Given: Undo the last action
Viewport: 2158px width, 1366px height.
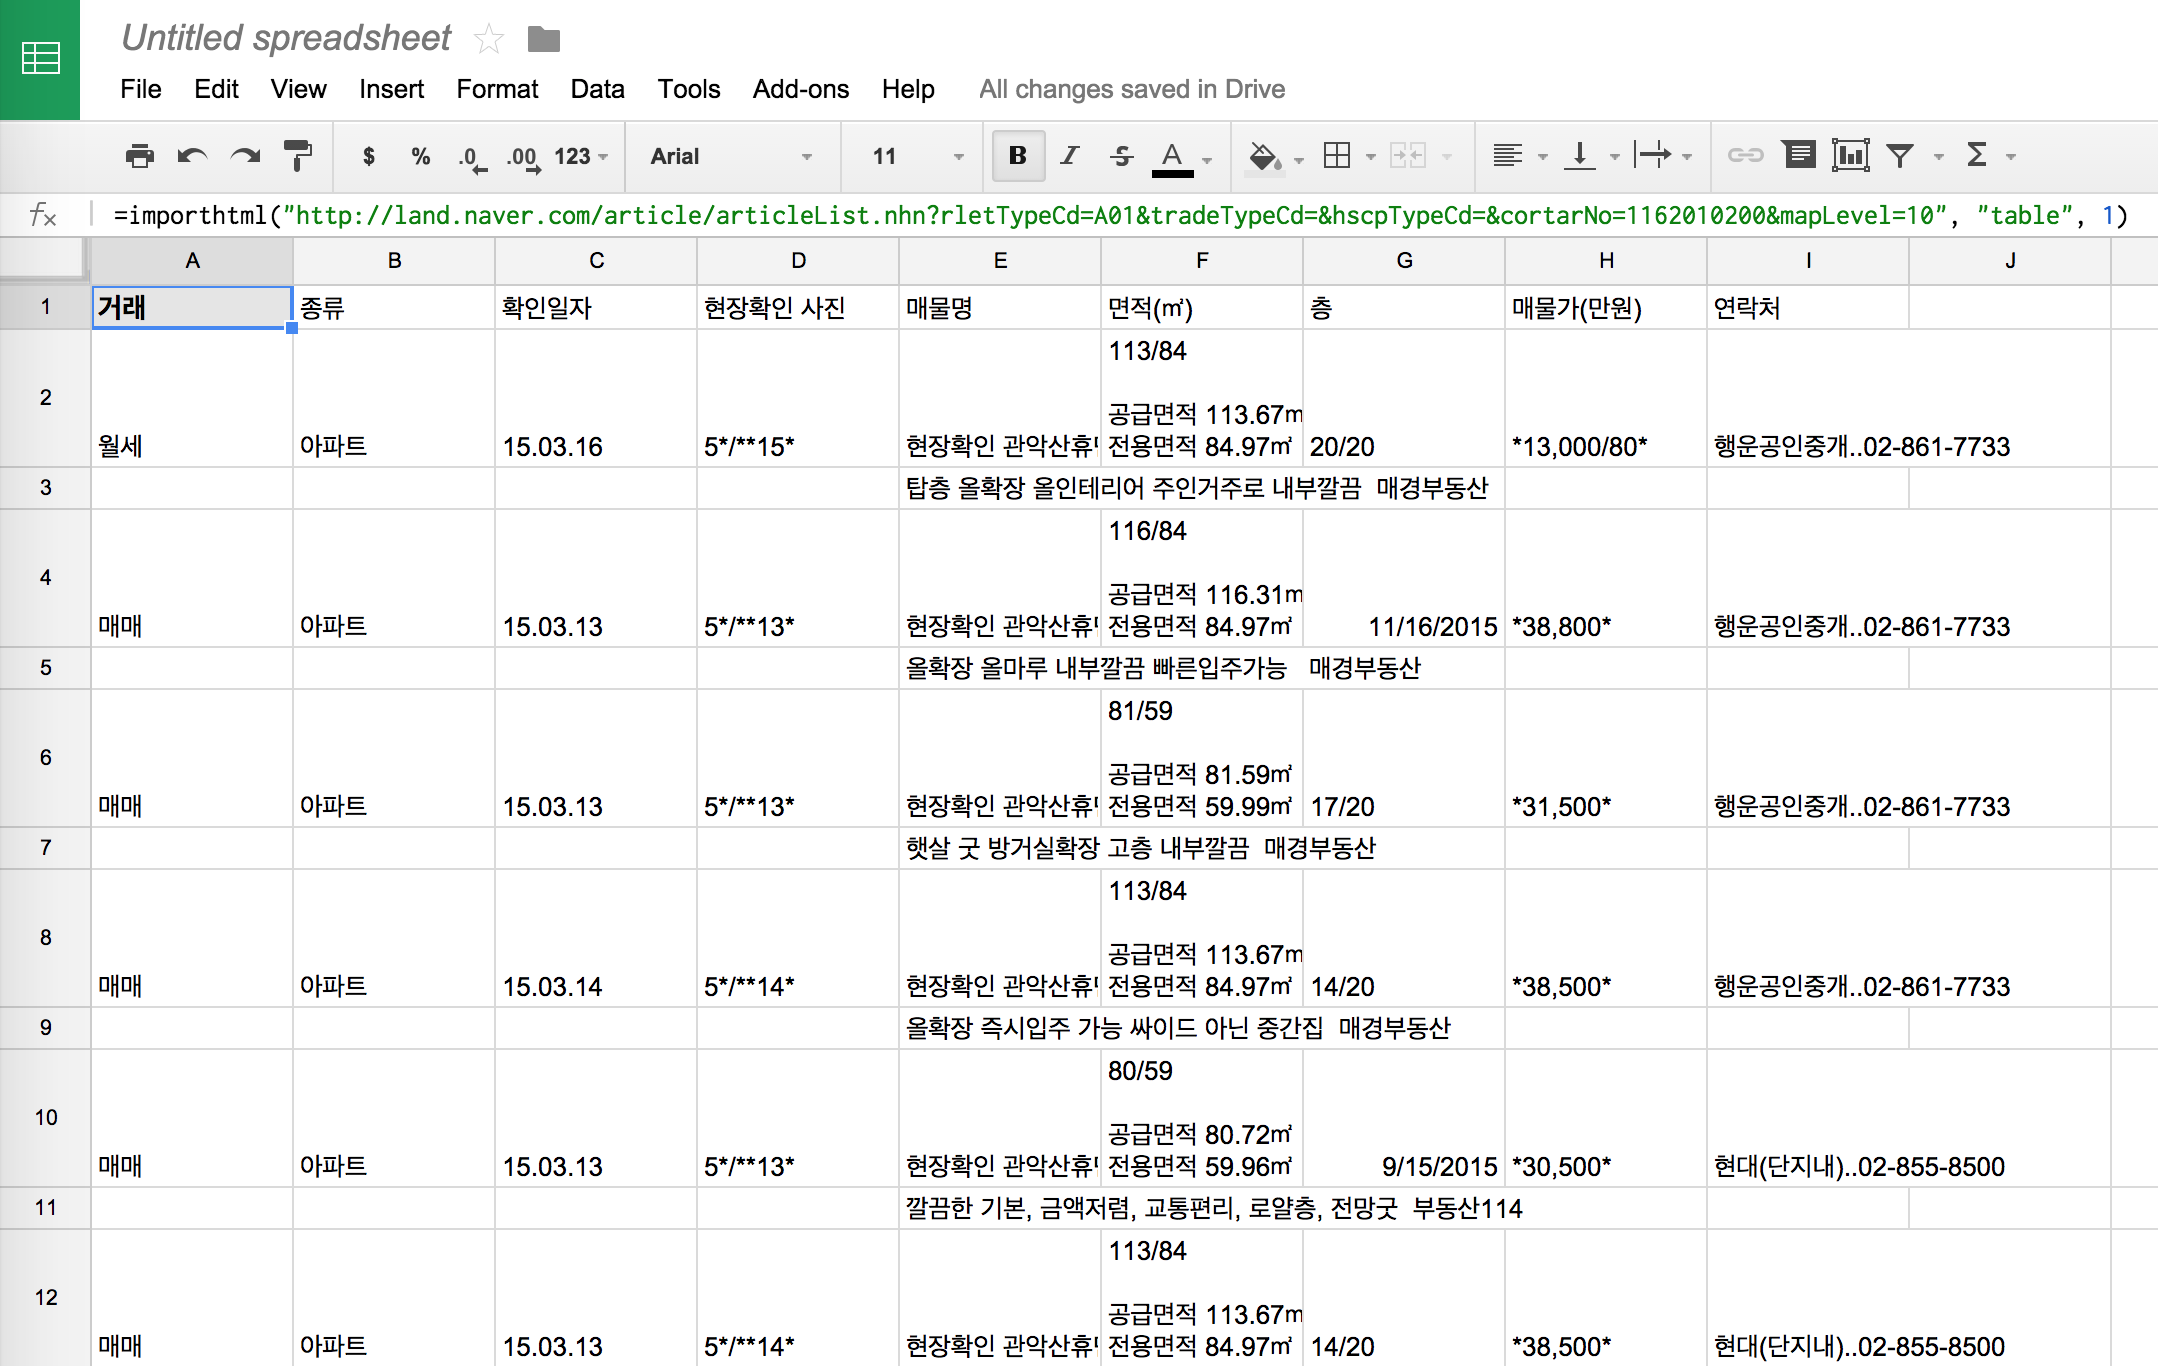Looking at the screenshot, I should [x=192, y=156].
